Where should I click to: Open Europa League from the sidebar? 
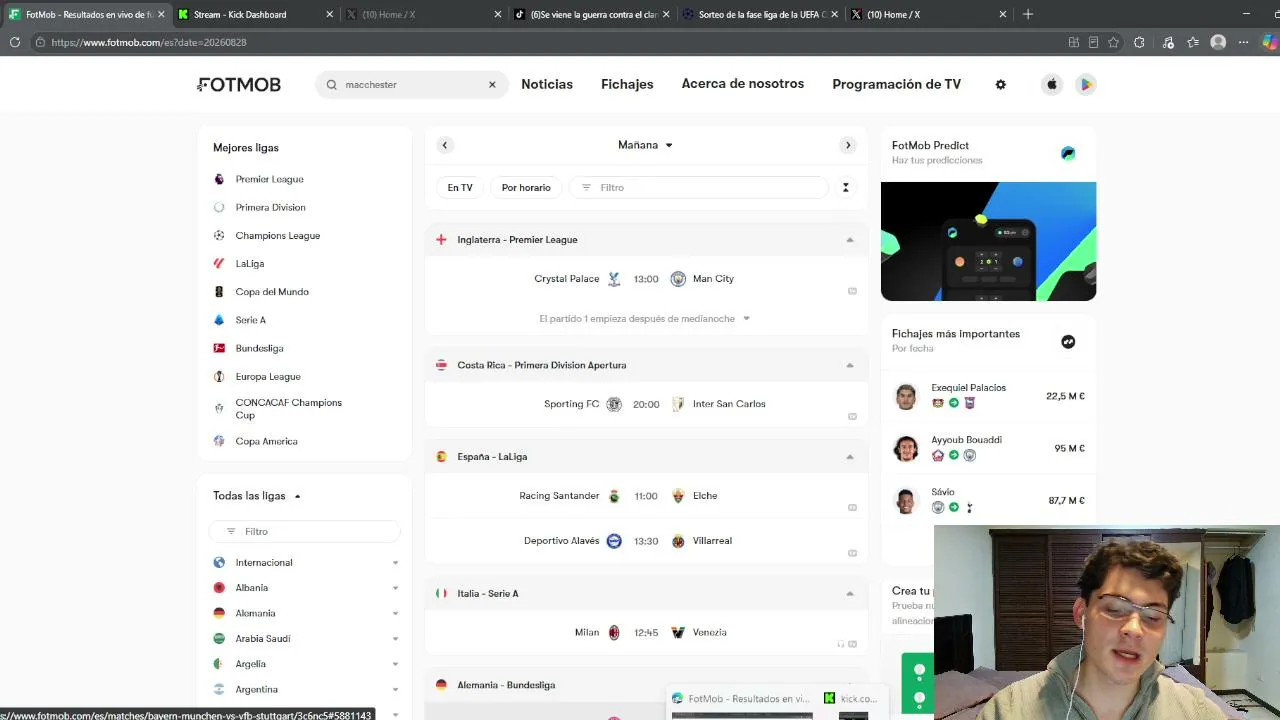coord(268,377)
